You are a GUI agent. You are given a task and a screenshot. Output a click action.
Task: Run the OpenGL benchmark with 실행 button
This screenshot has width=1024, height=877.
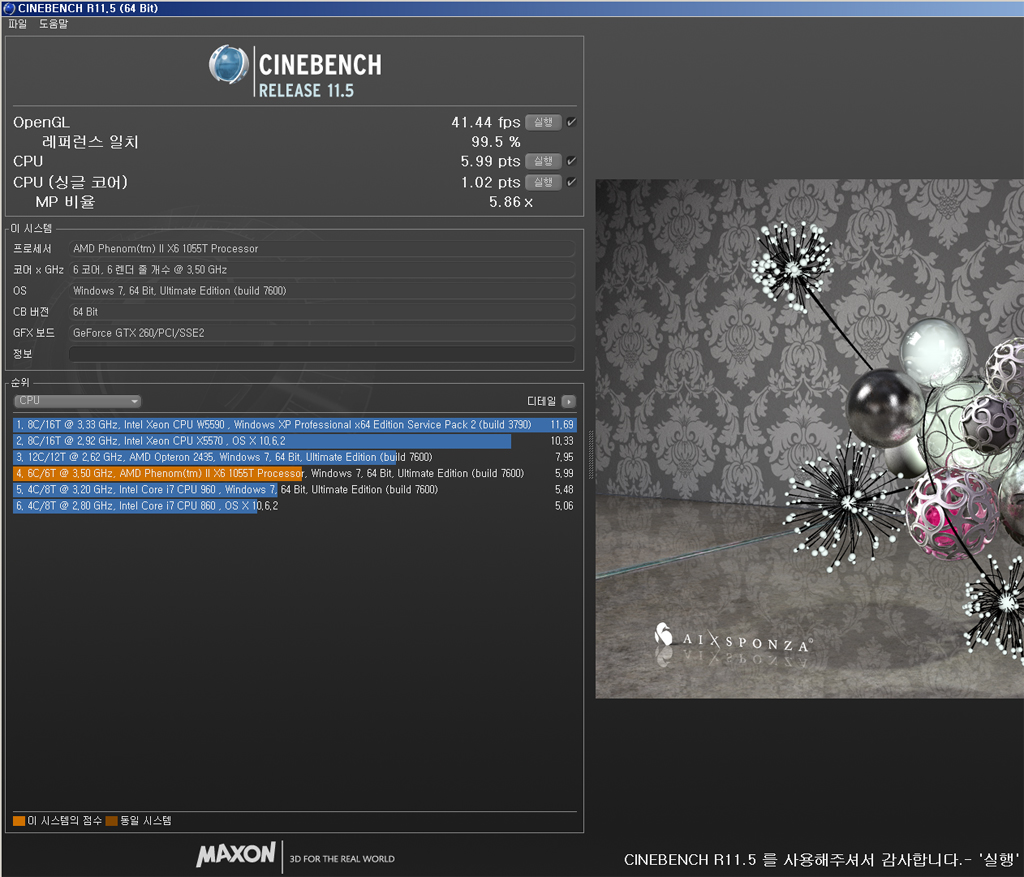coord(543,122)
